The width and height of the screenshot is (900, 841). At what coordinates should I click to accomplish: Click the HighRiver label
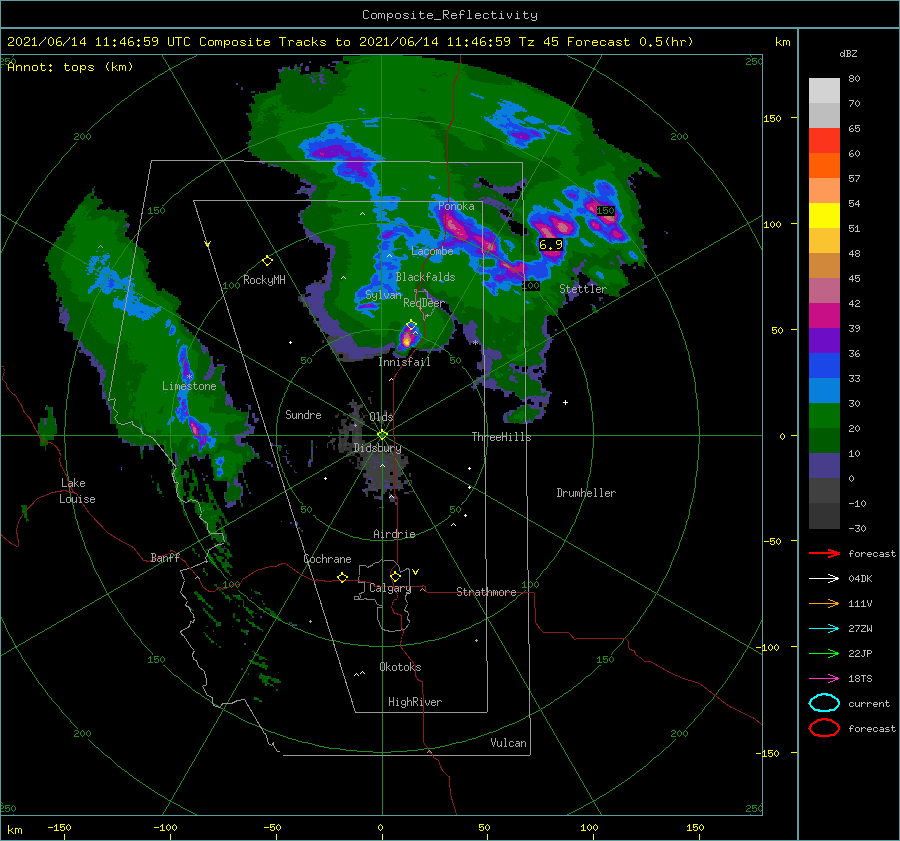point(415,702)
